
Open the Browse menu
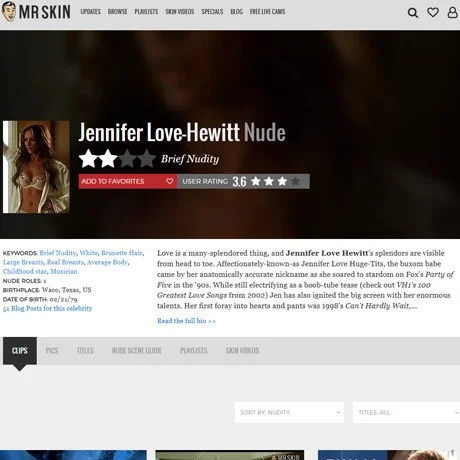point(117,12)
